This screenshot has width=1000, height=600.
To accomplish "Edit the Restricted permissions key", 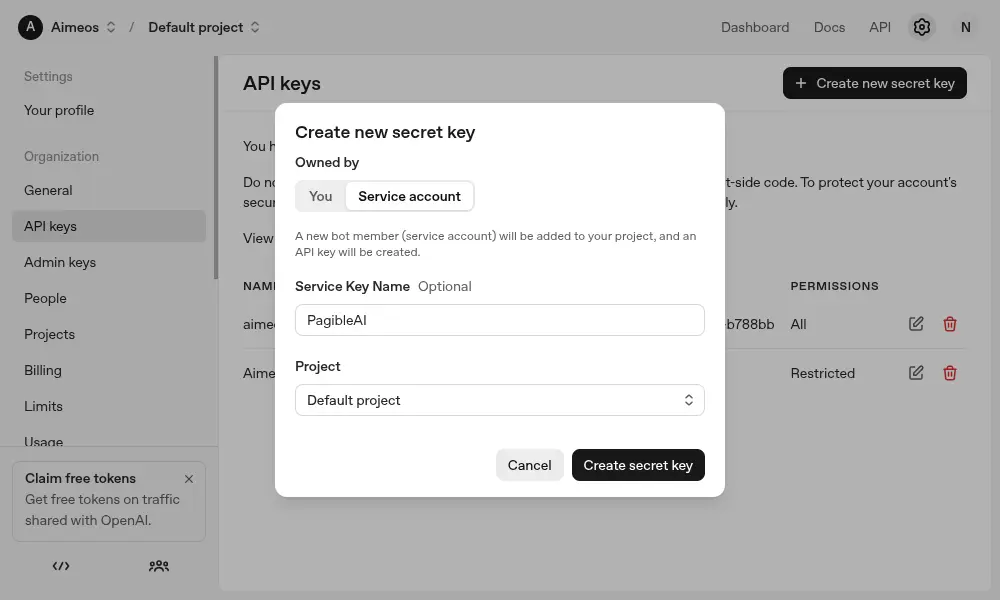I will click(x=916, y=373).
